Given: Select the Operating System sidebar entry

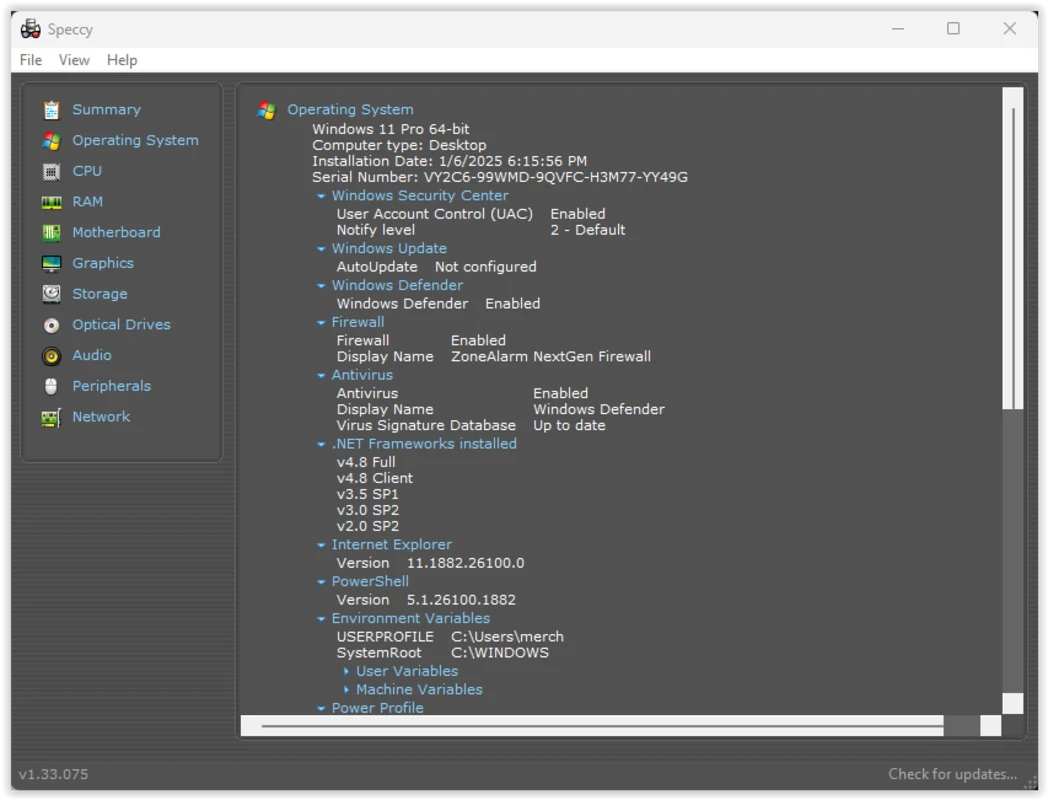Looking at the screenshot, I should click(135, 140).
